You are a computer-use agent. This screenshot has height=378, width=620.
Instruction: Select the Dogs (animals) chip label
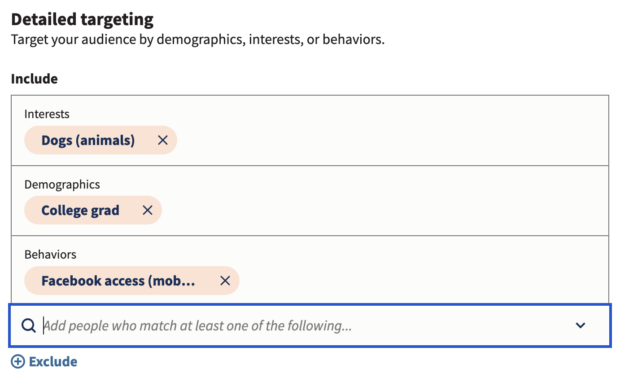tap(88, 140)
